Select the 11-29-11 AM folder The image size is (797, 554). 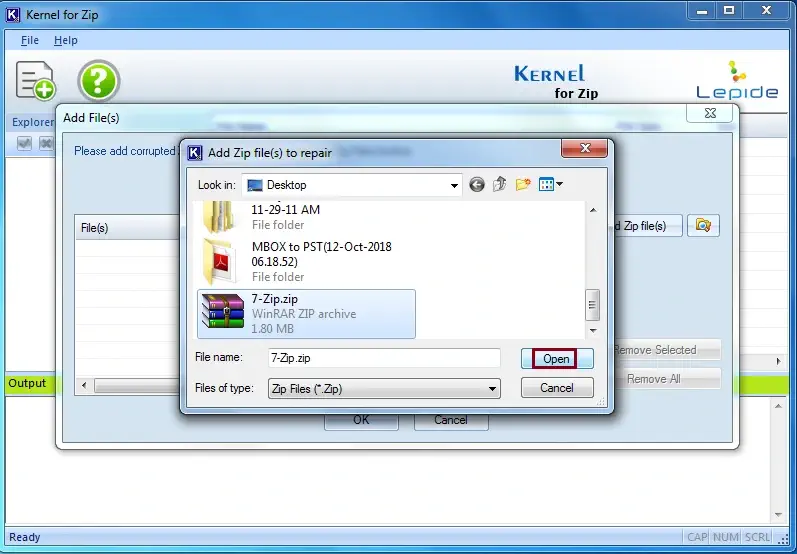pos(306,217)
